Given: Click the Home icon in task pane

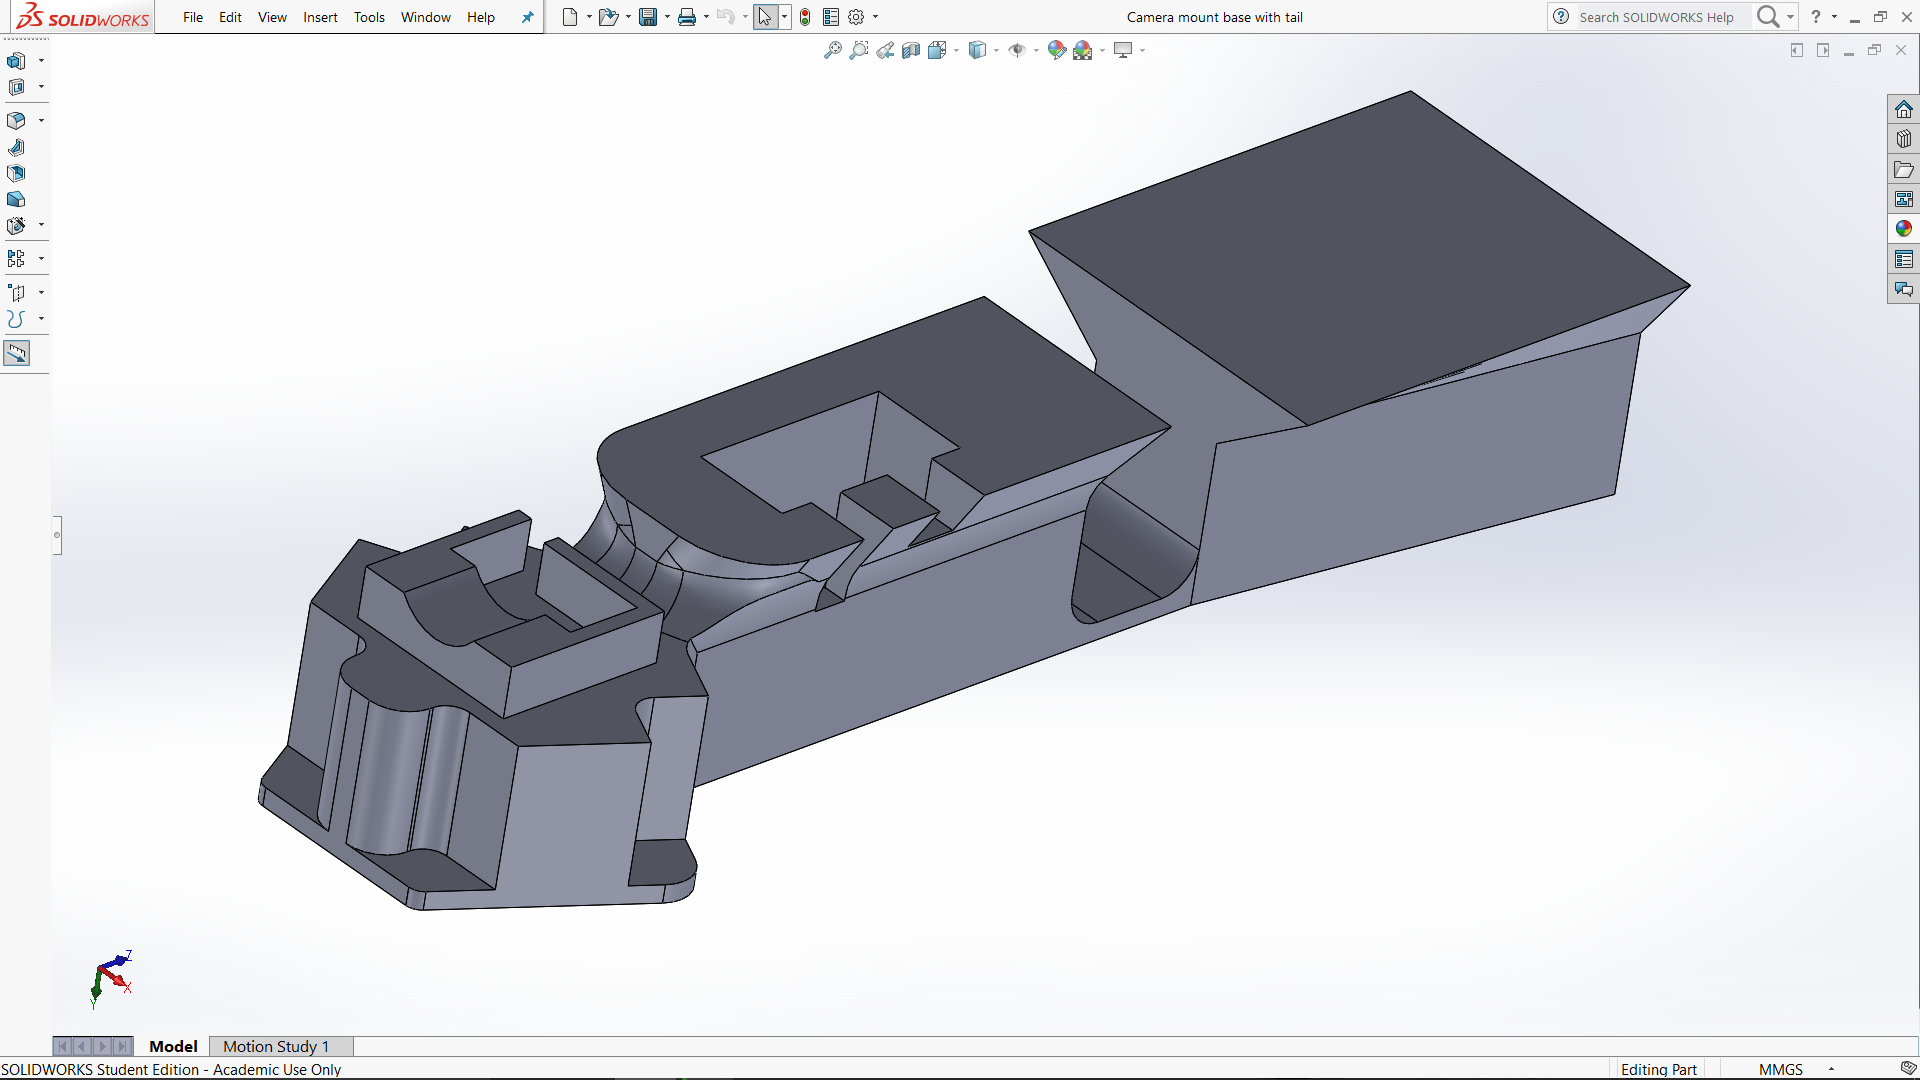Looking at the screenshot, I should pos(1904,109).
